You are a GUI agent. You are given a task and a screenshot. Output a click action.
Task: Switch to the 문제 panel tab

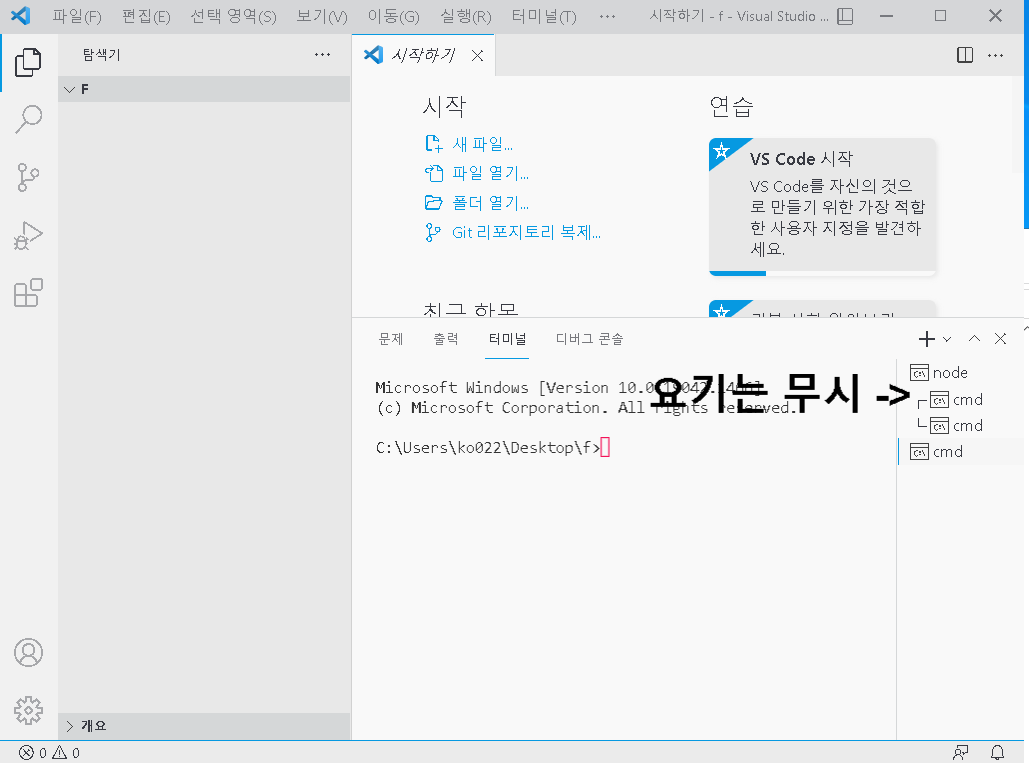click(x=390, y=339)
